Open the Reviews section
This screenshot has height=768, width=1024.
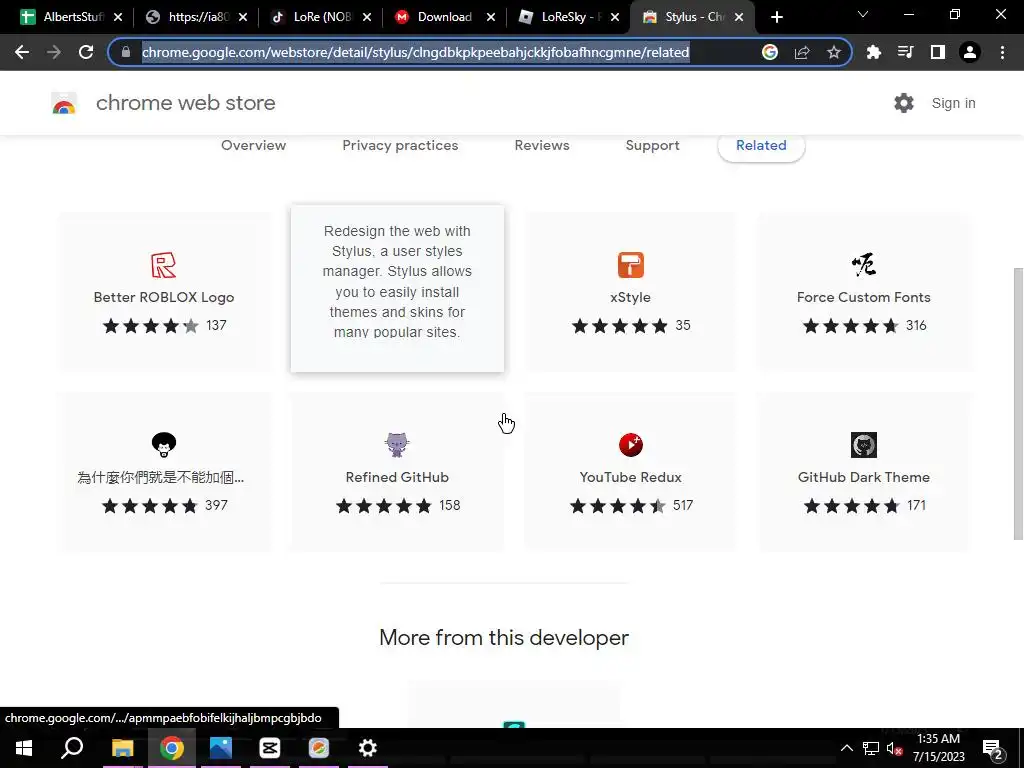point(542,145)
